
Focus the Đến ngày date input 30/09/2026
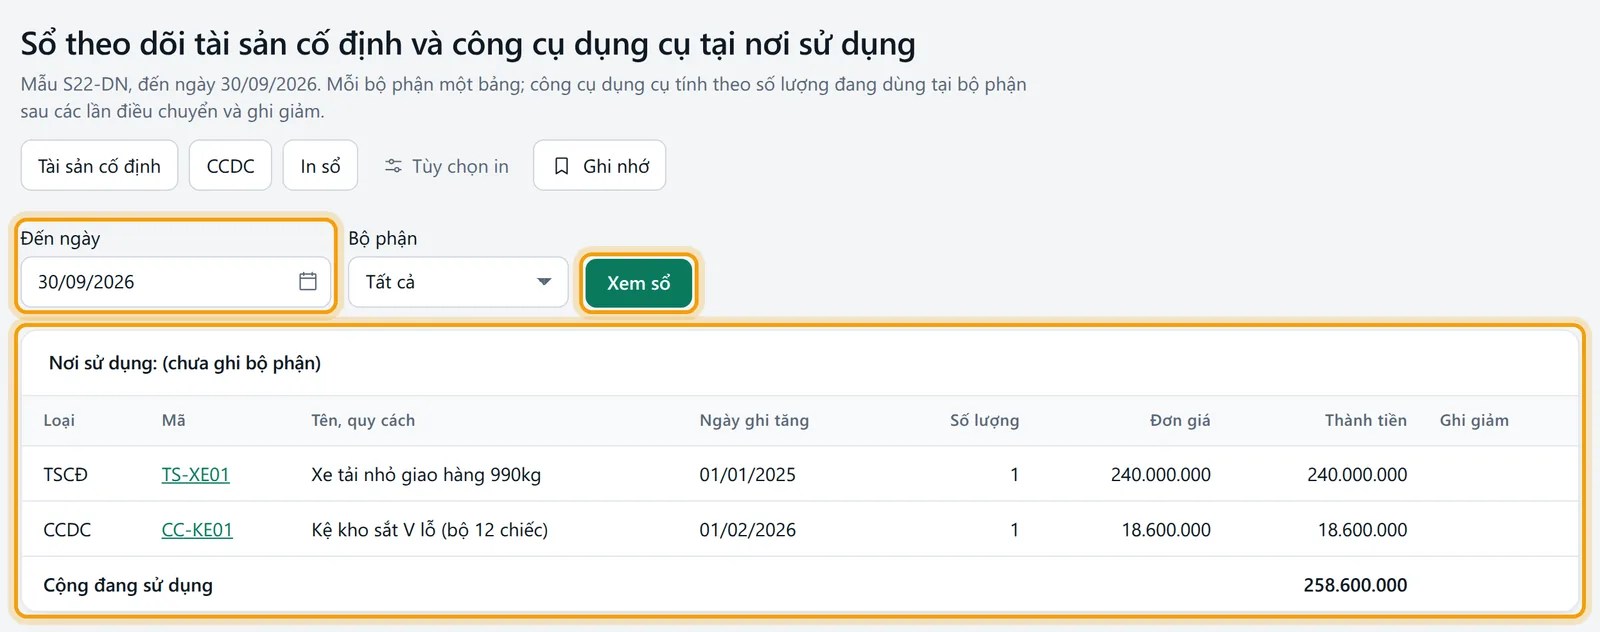pyautogui.click(x=176, y=282)
